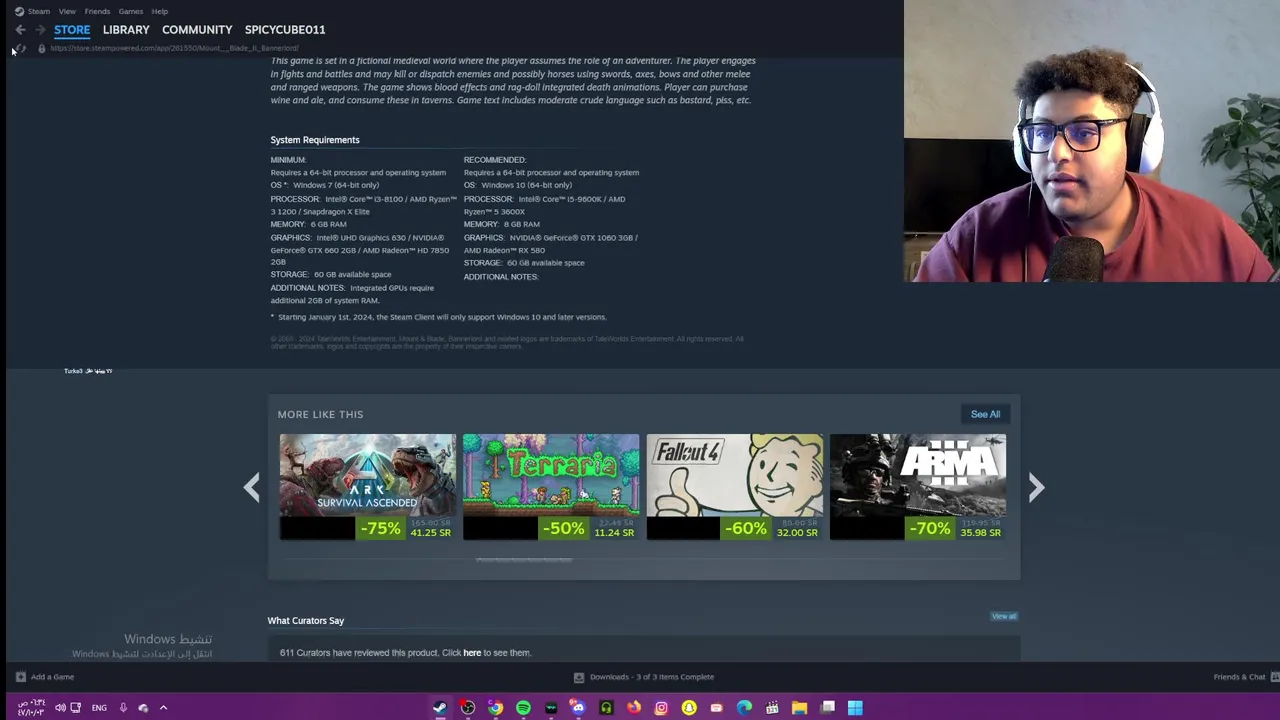Open the Steam menu
The height and width of the screenshot is (720, 1280).
[x=39, y=11]
